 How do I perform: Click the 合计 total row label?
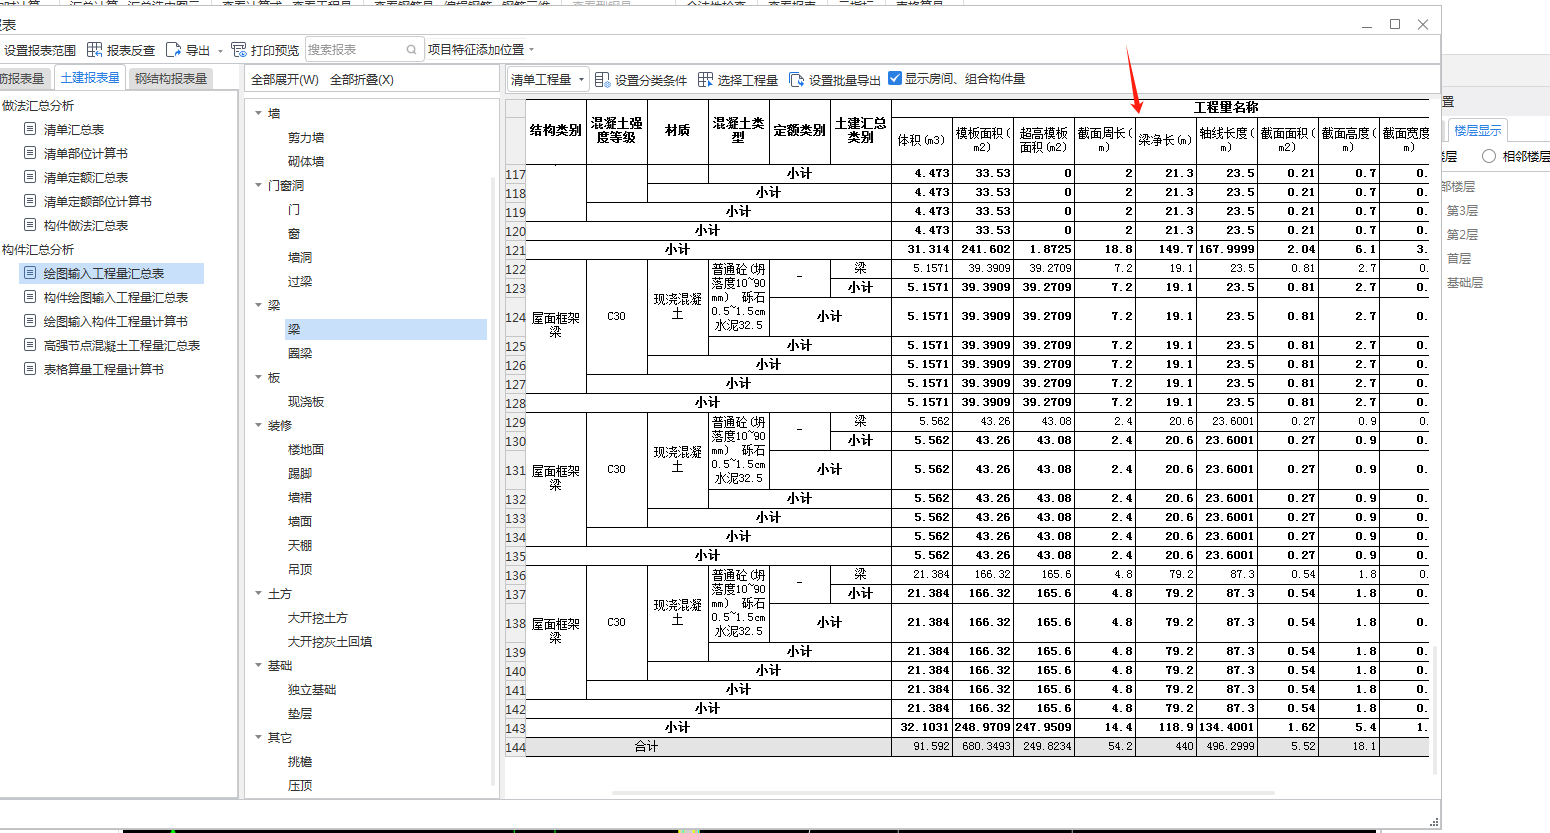pos(647,747)
